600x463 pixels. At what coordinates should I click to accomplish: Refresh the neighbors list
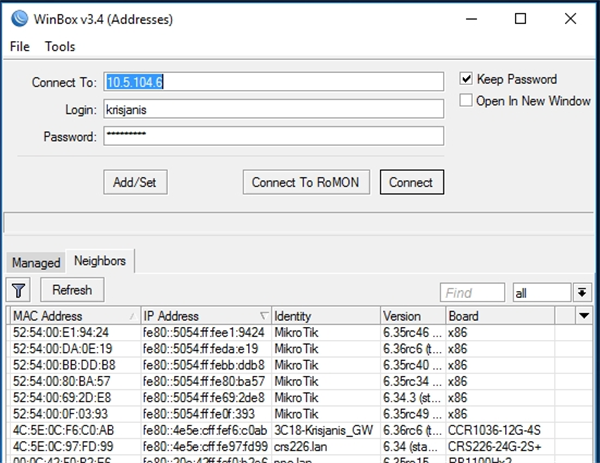[x=71, y=290]
